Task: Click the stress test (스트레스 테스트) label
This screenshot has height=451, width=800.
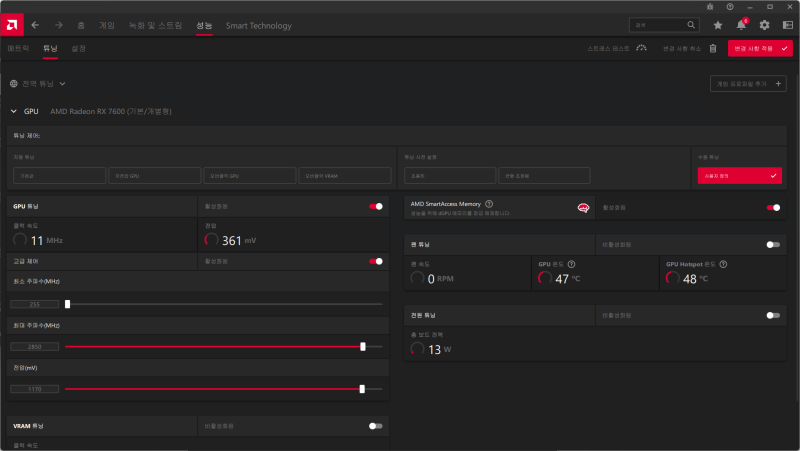Action: point(608,48)
